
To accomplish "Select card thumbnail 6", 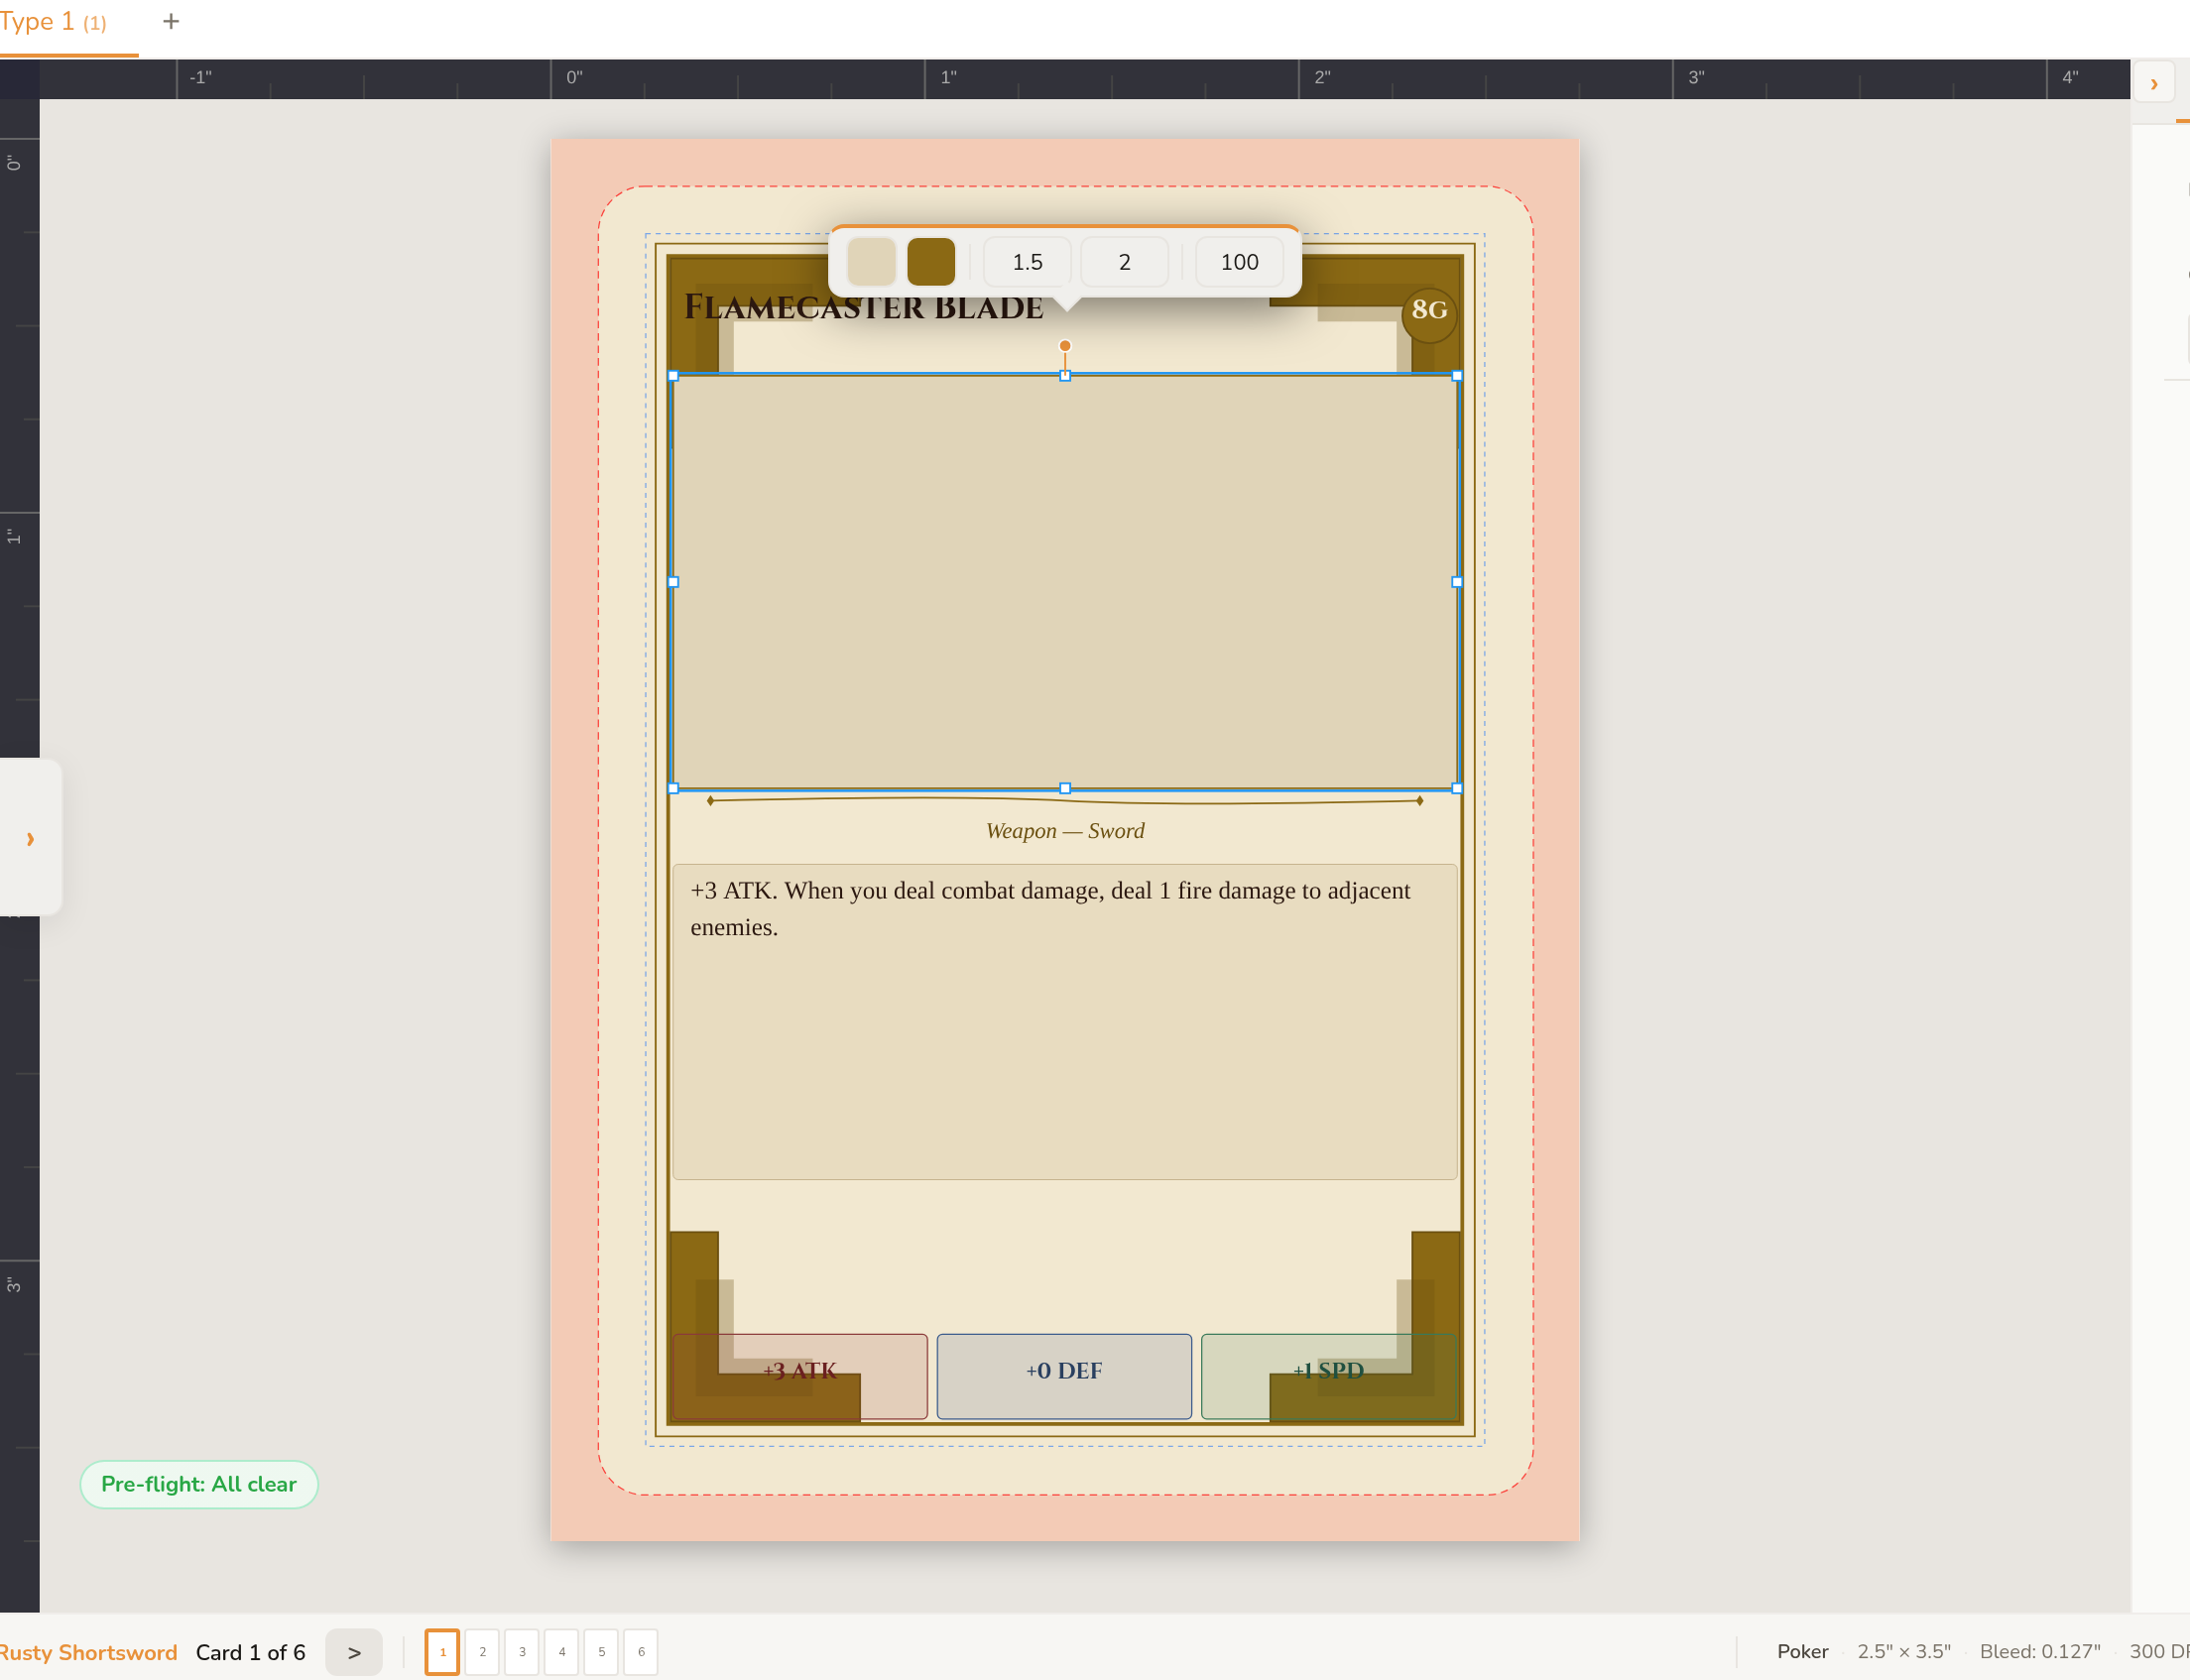I will coord(641,1652).
